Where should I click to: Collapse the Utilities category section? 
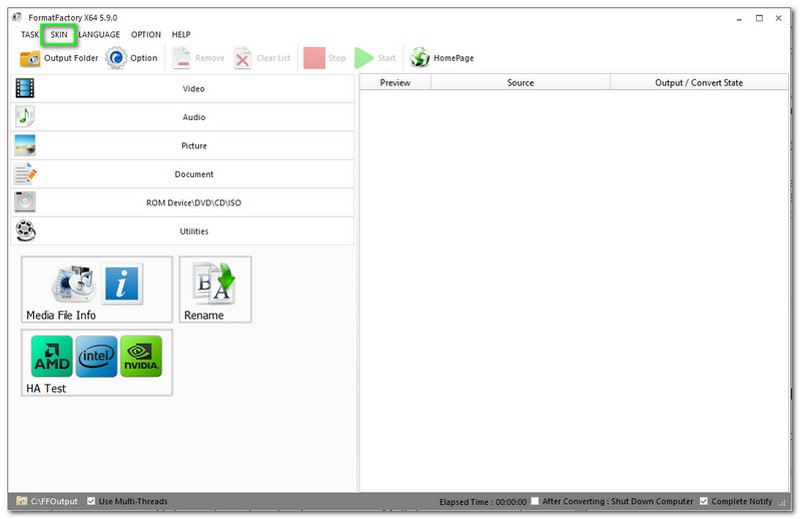[x=183, y=231]
